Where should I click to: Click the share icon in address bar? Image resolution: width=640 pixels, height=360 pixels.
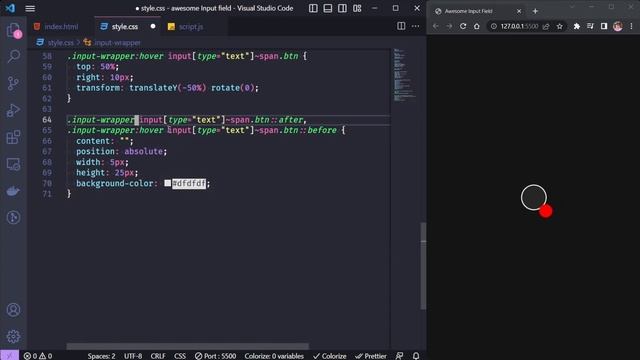[x=546, y=26]
